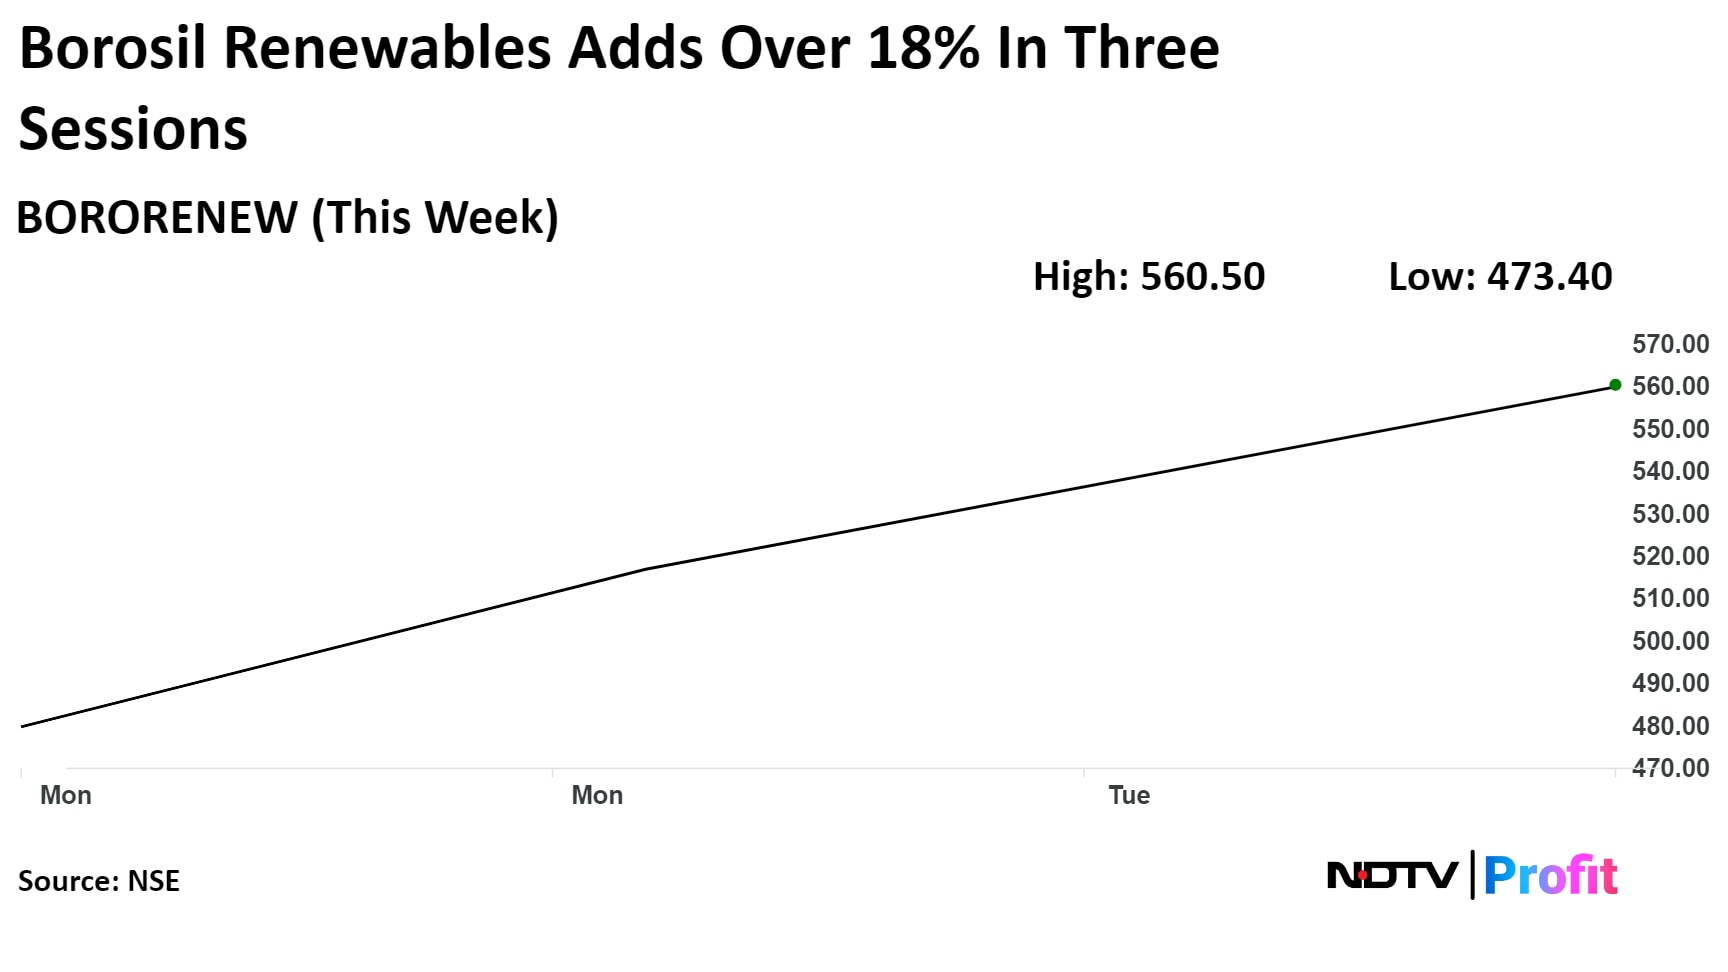1728x972 pixels.
Task: Click the 470.00 bottom axis label
Action: click(x=1670, y=768)
